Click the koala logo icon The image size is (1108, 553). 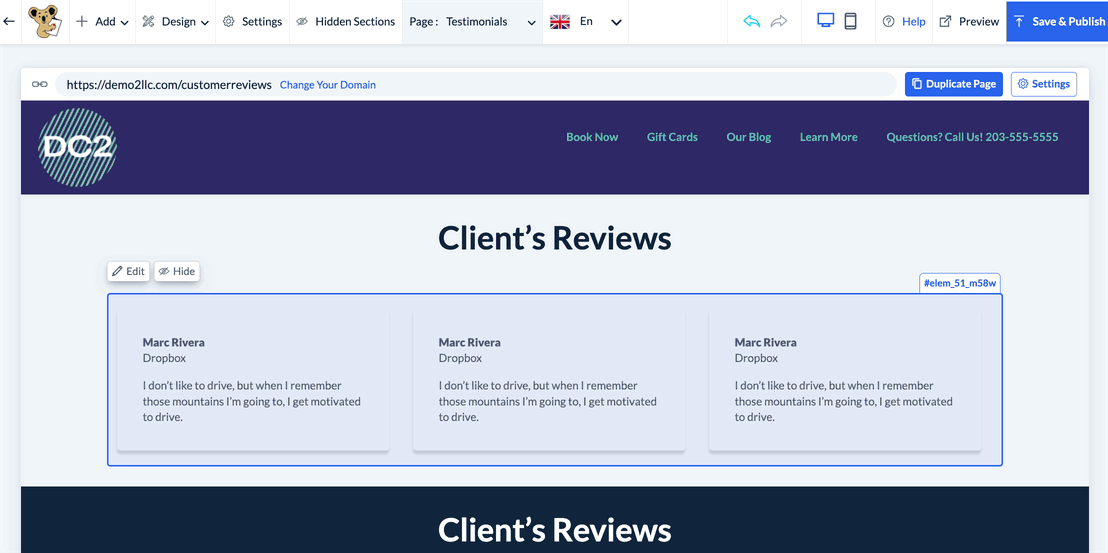click(43, 21)
